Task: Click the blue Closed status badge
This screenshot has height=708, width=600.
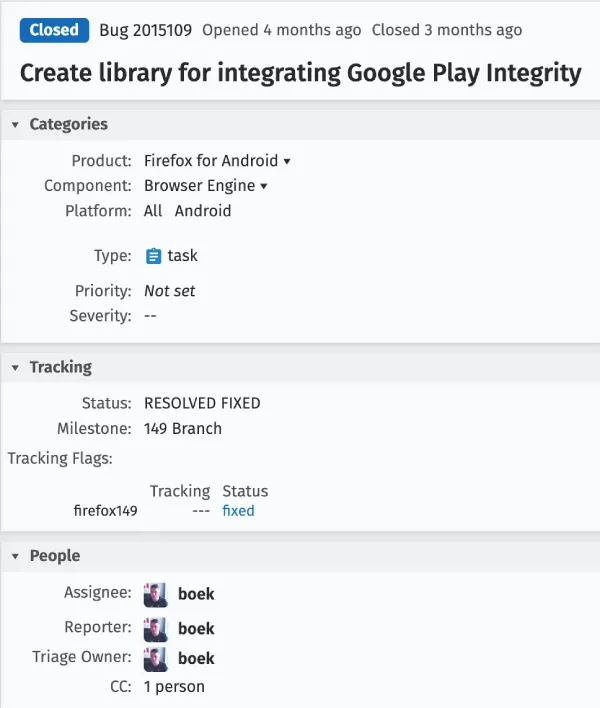Action: coord(54,30)
